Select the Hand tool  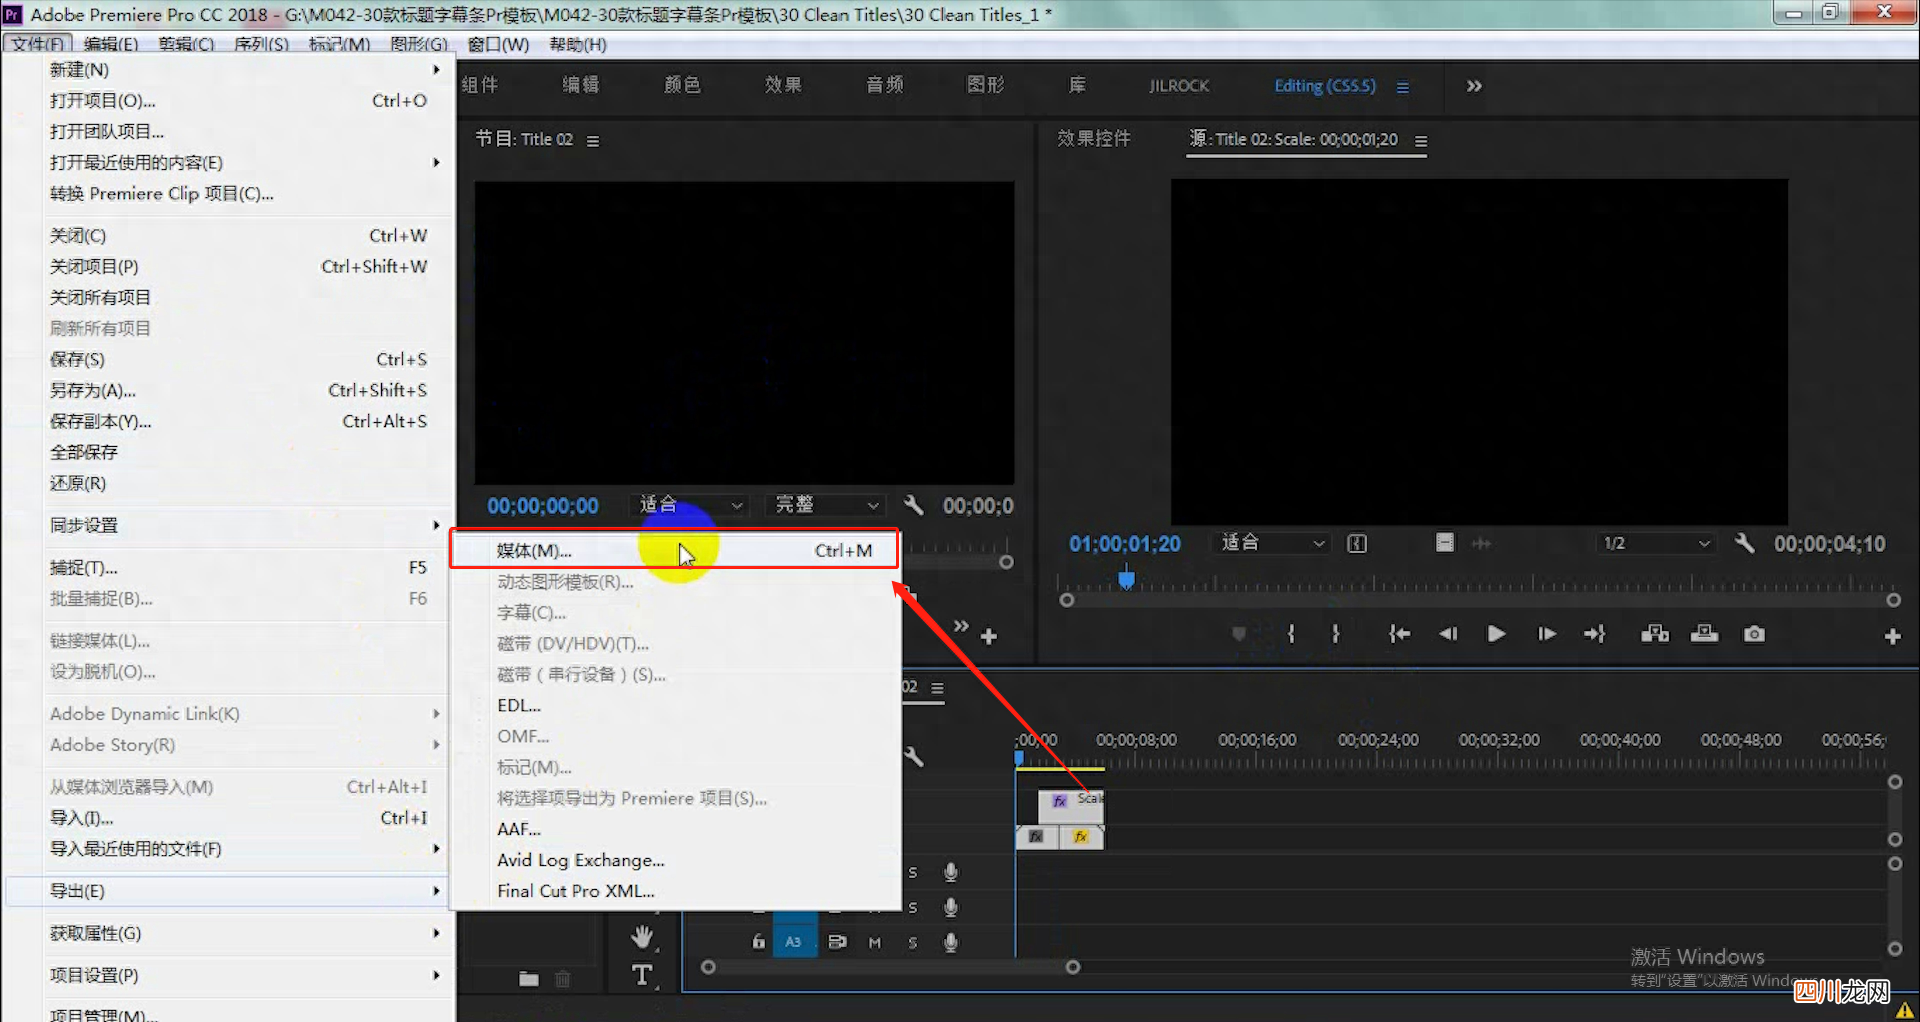642,936
